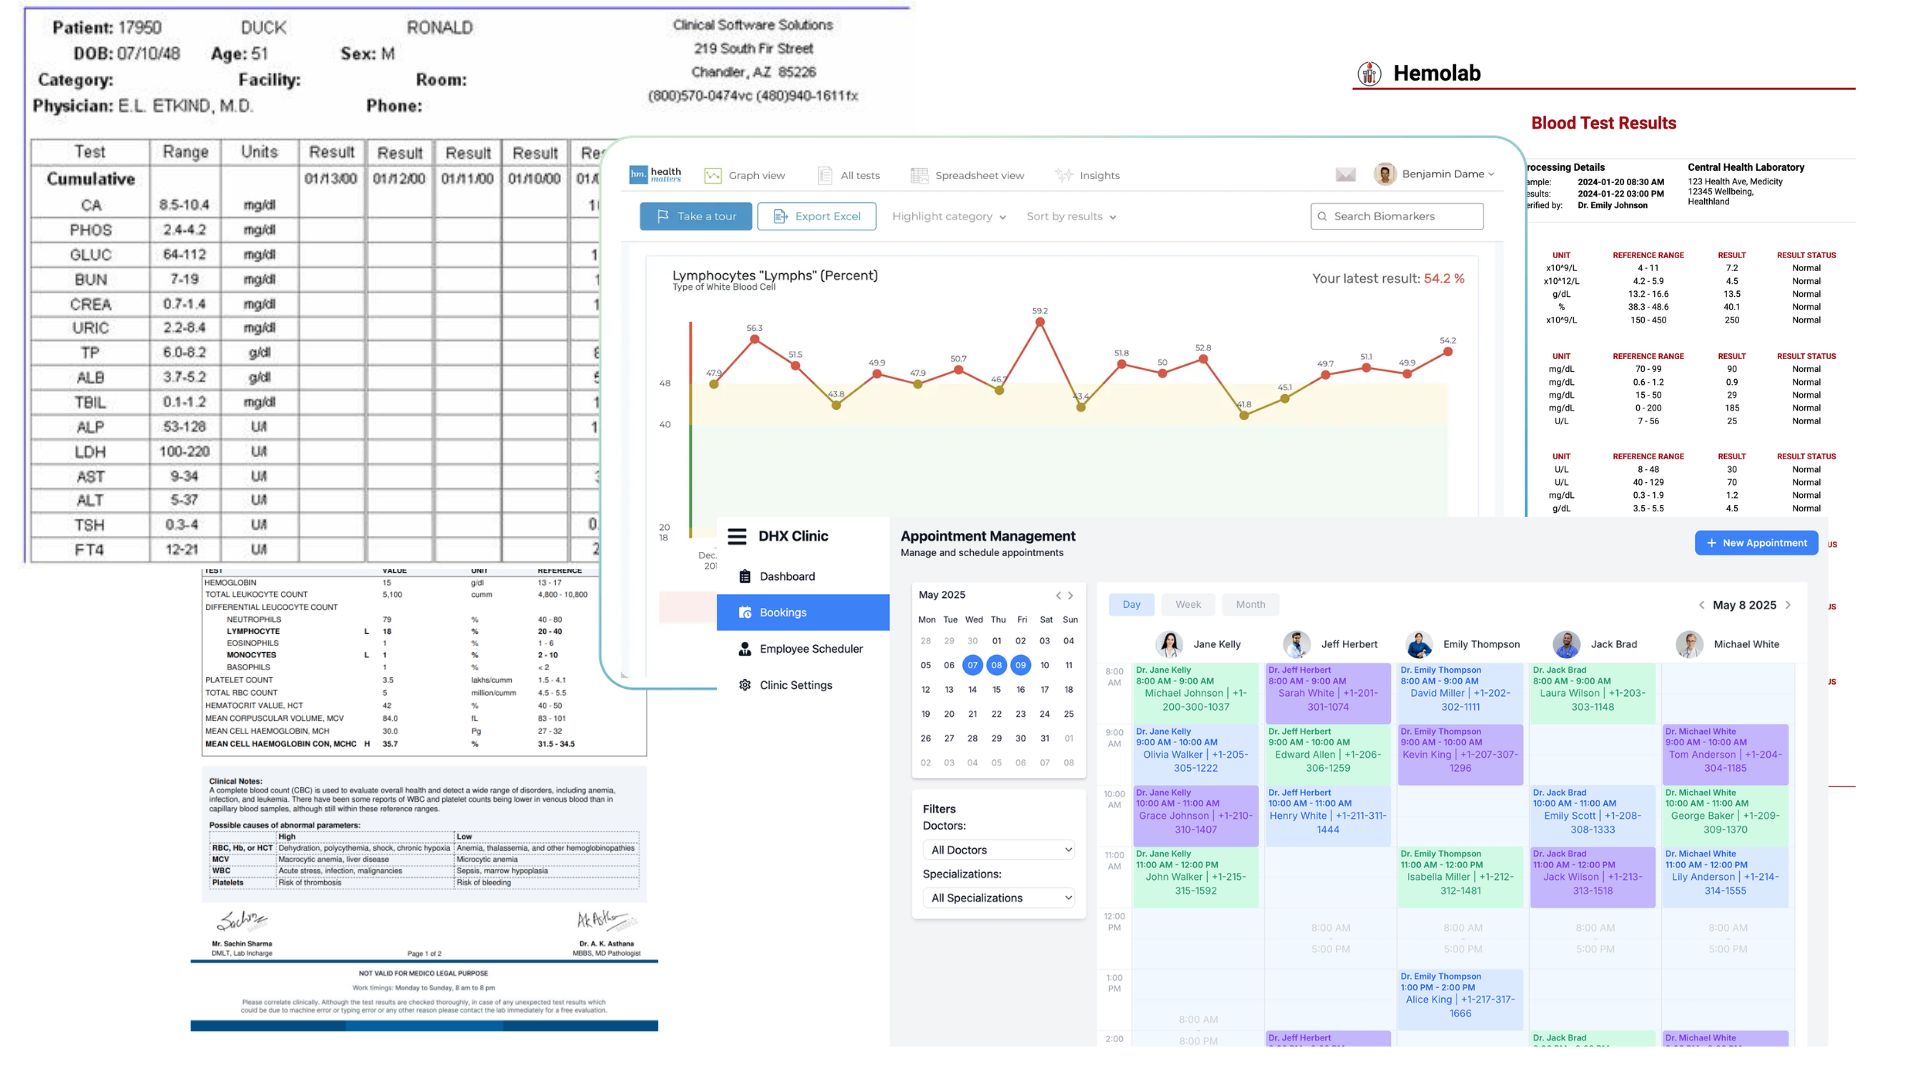Open Emily Scott's appointment card

pyautogui.click(x=1592, y=816)
